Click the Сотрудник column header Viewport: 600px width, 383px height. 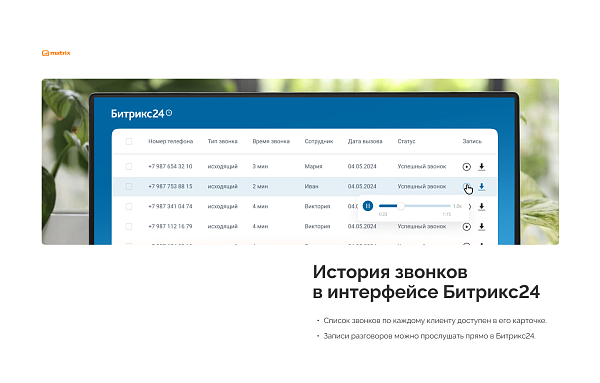tap(318, 141)
